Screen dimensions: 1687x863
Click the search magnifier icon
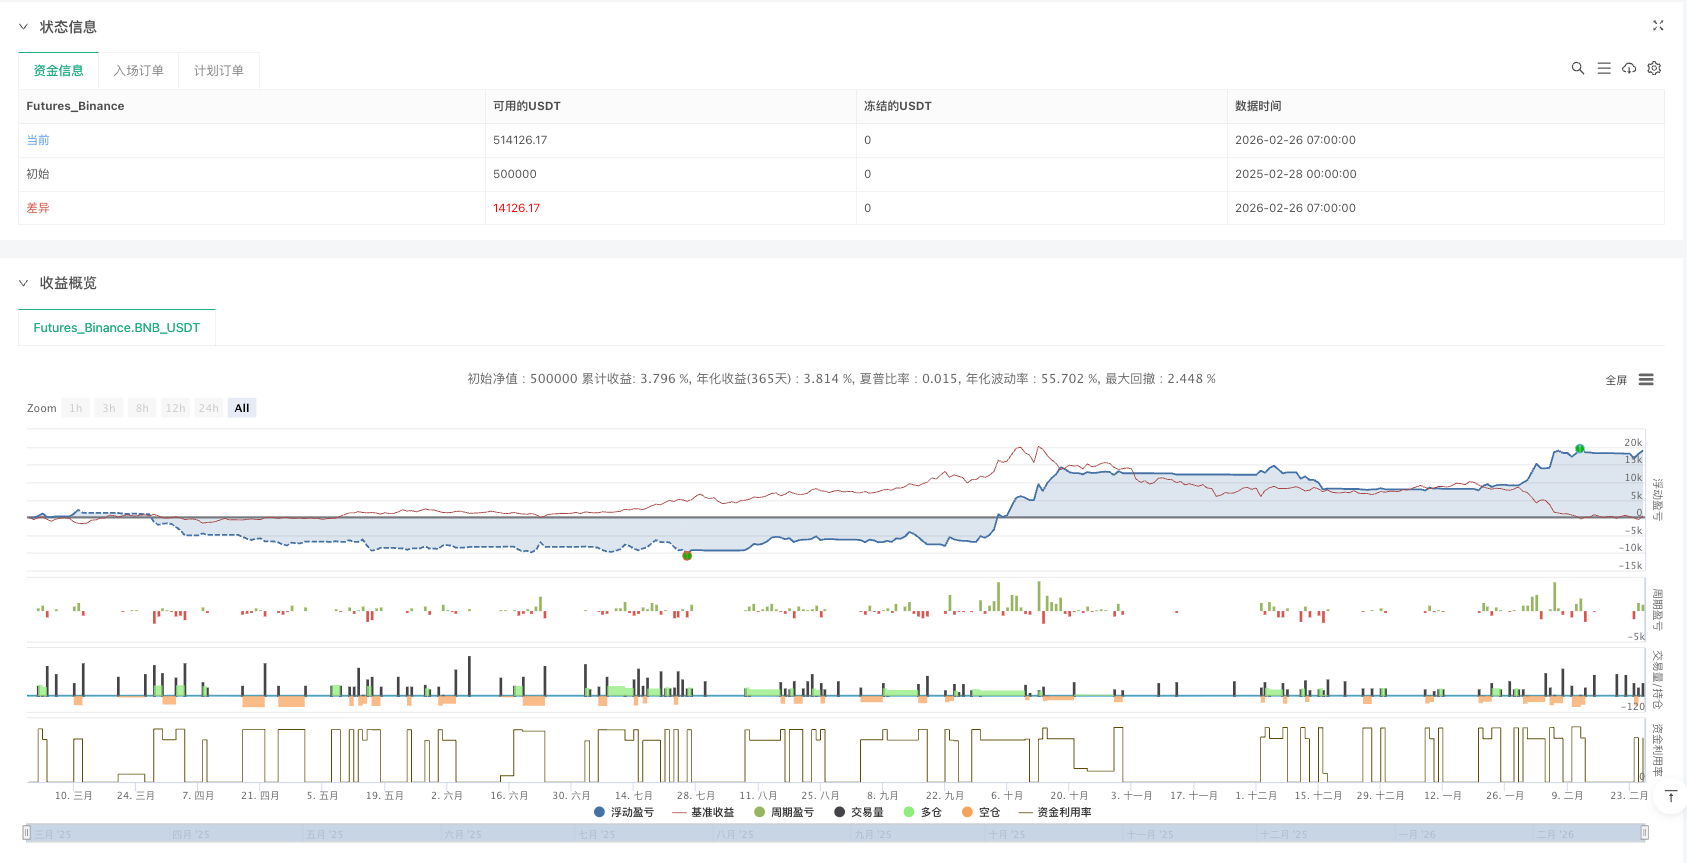click(x=1577, y=68)
